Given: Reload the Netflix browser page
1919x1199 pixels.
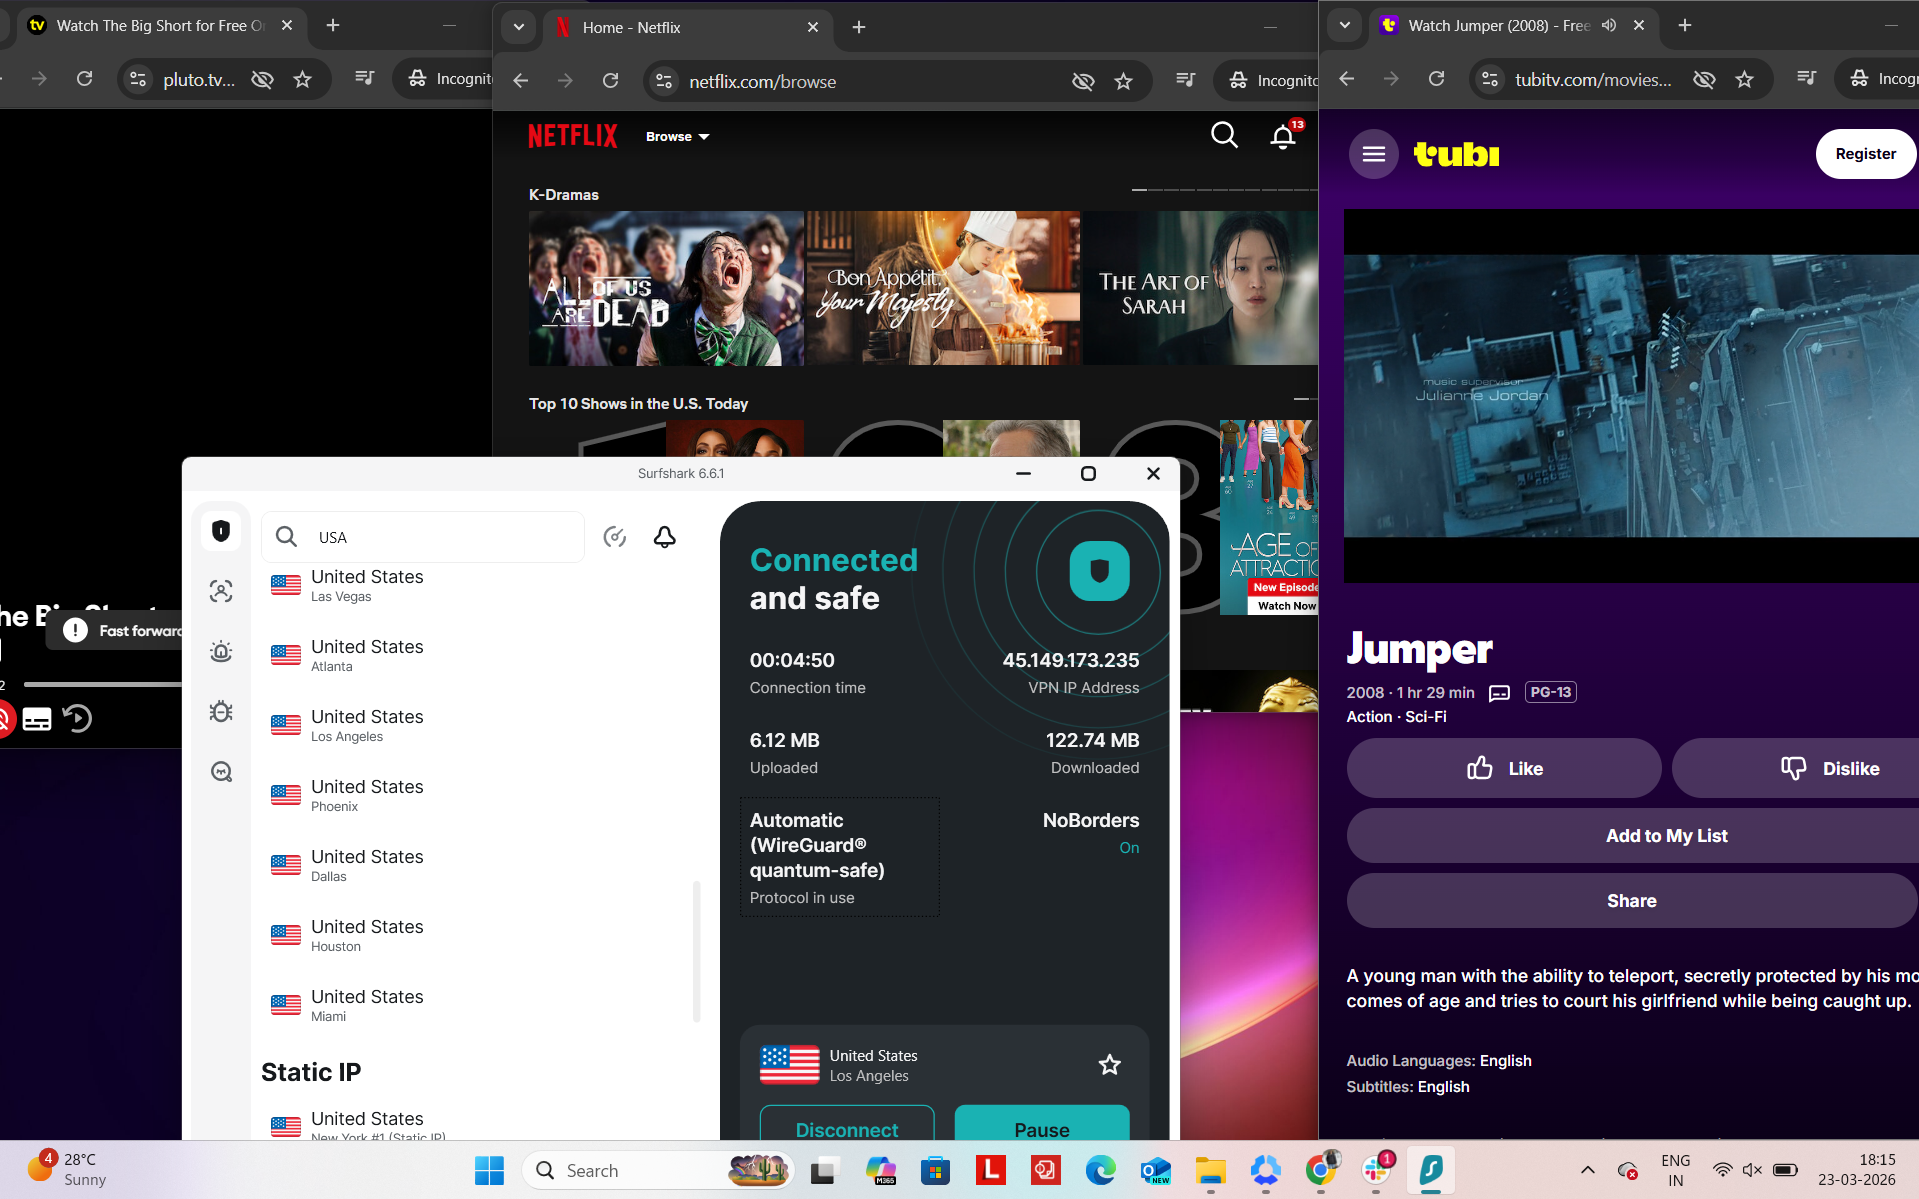Looking at the screenshot, I should (x=610, y=81).
